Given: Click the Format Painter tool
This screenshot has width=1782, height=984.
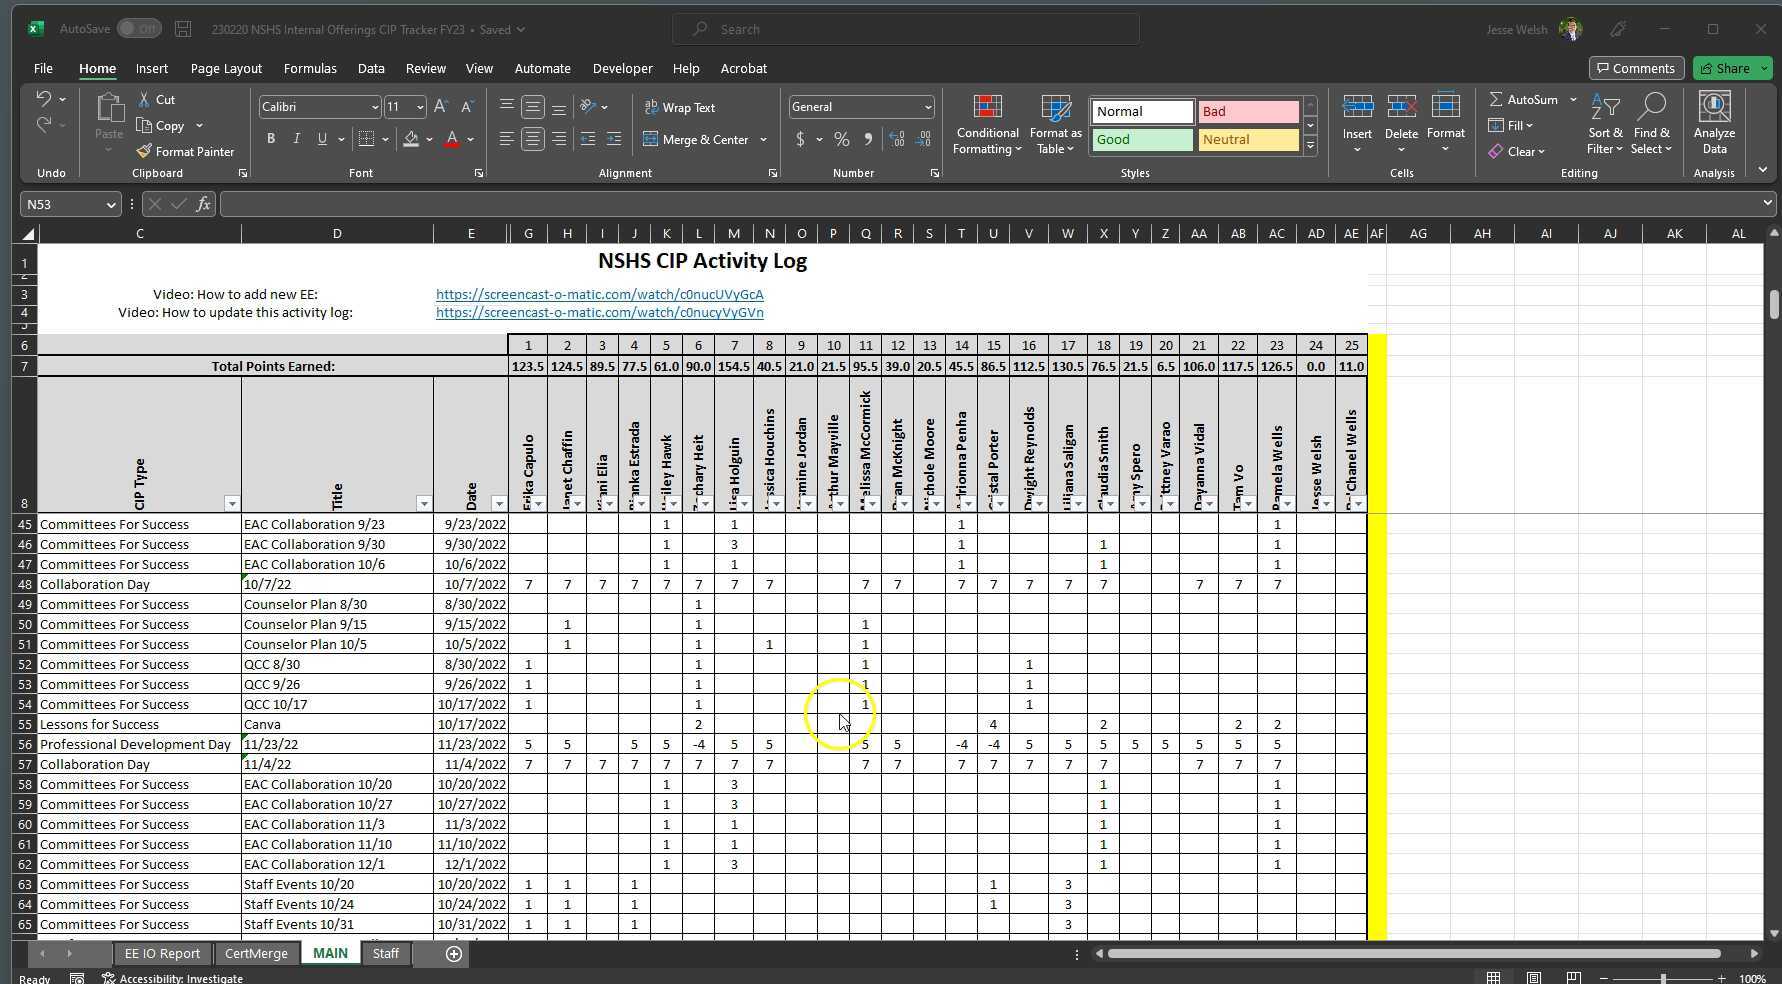Looking at the screenshot, I should coord(185,151).
